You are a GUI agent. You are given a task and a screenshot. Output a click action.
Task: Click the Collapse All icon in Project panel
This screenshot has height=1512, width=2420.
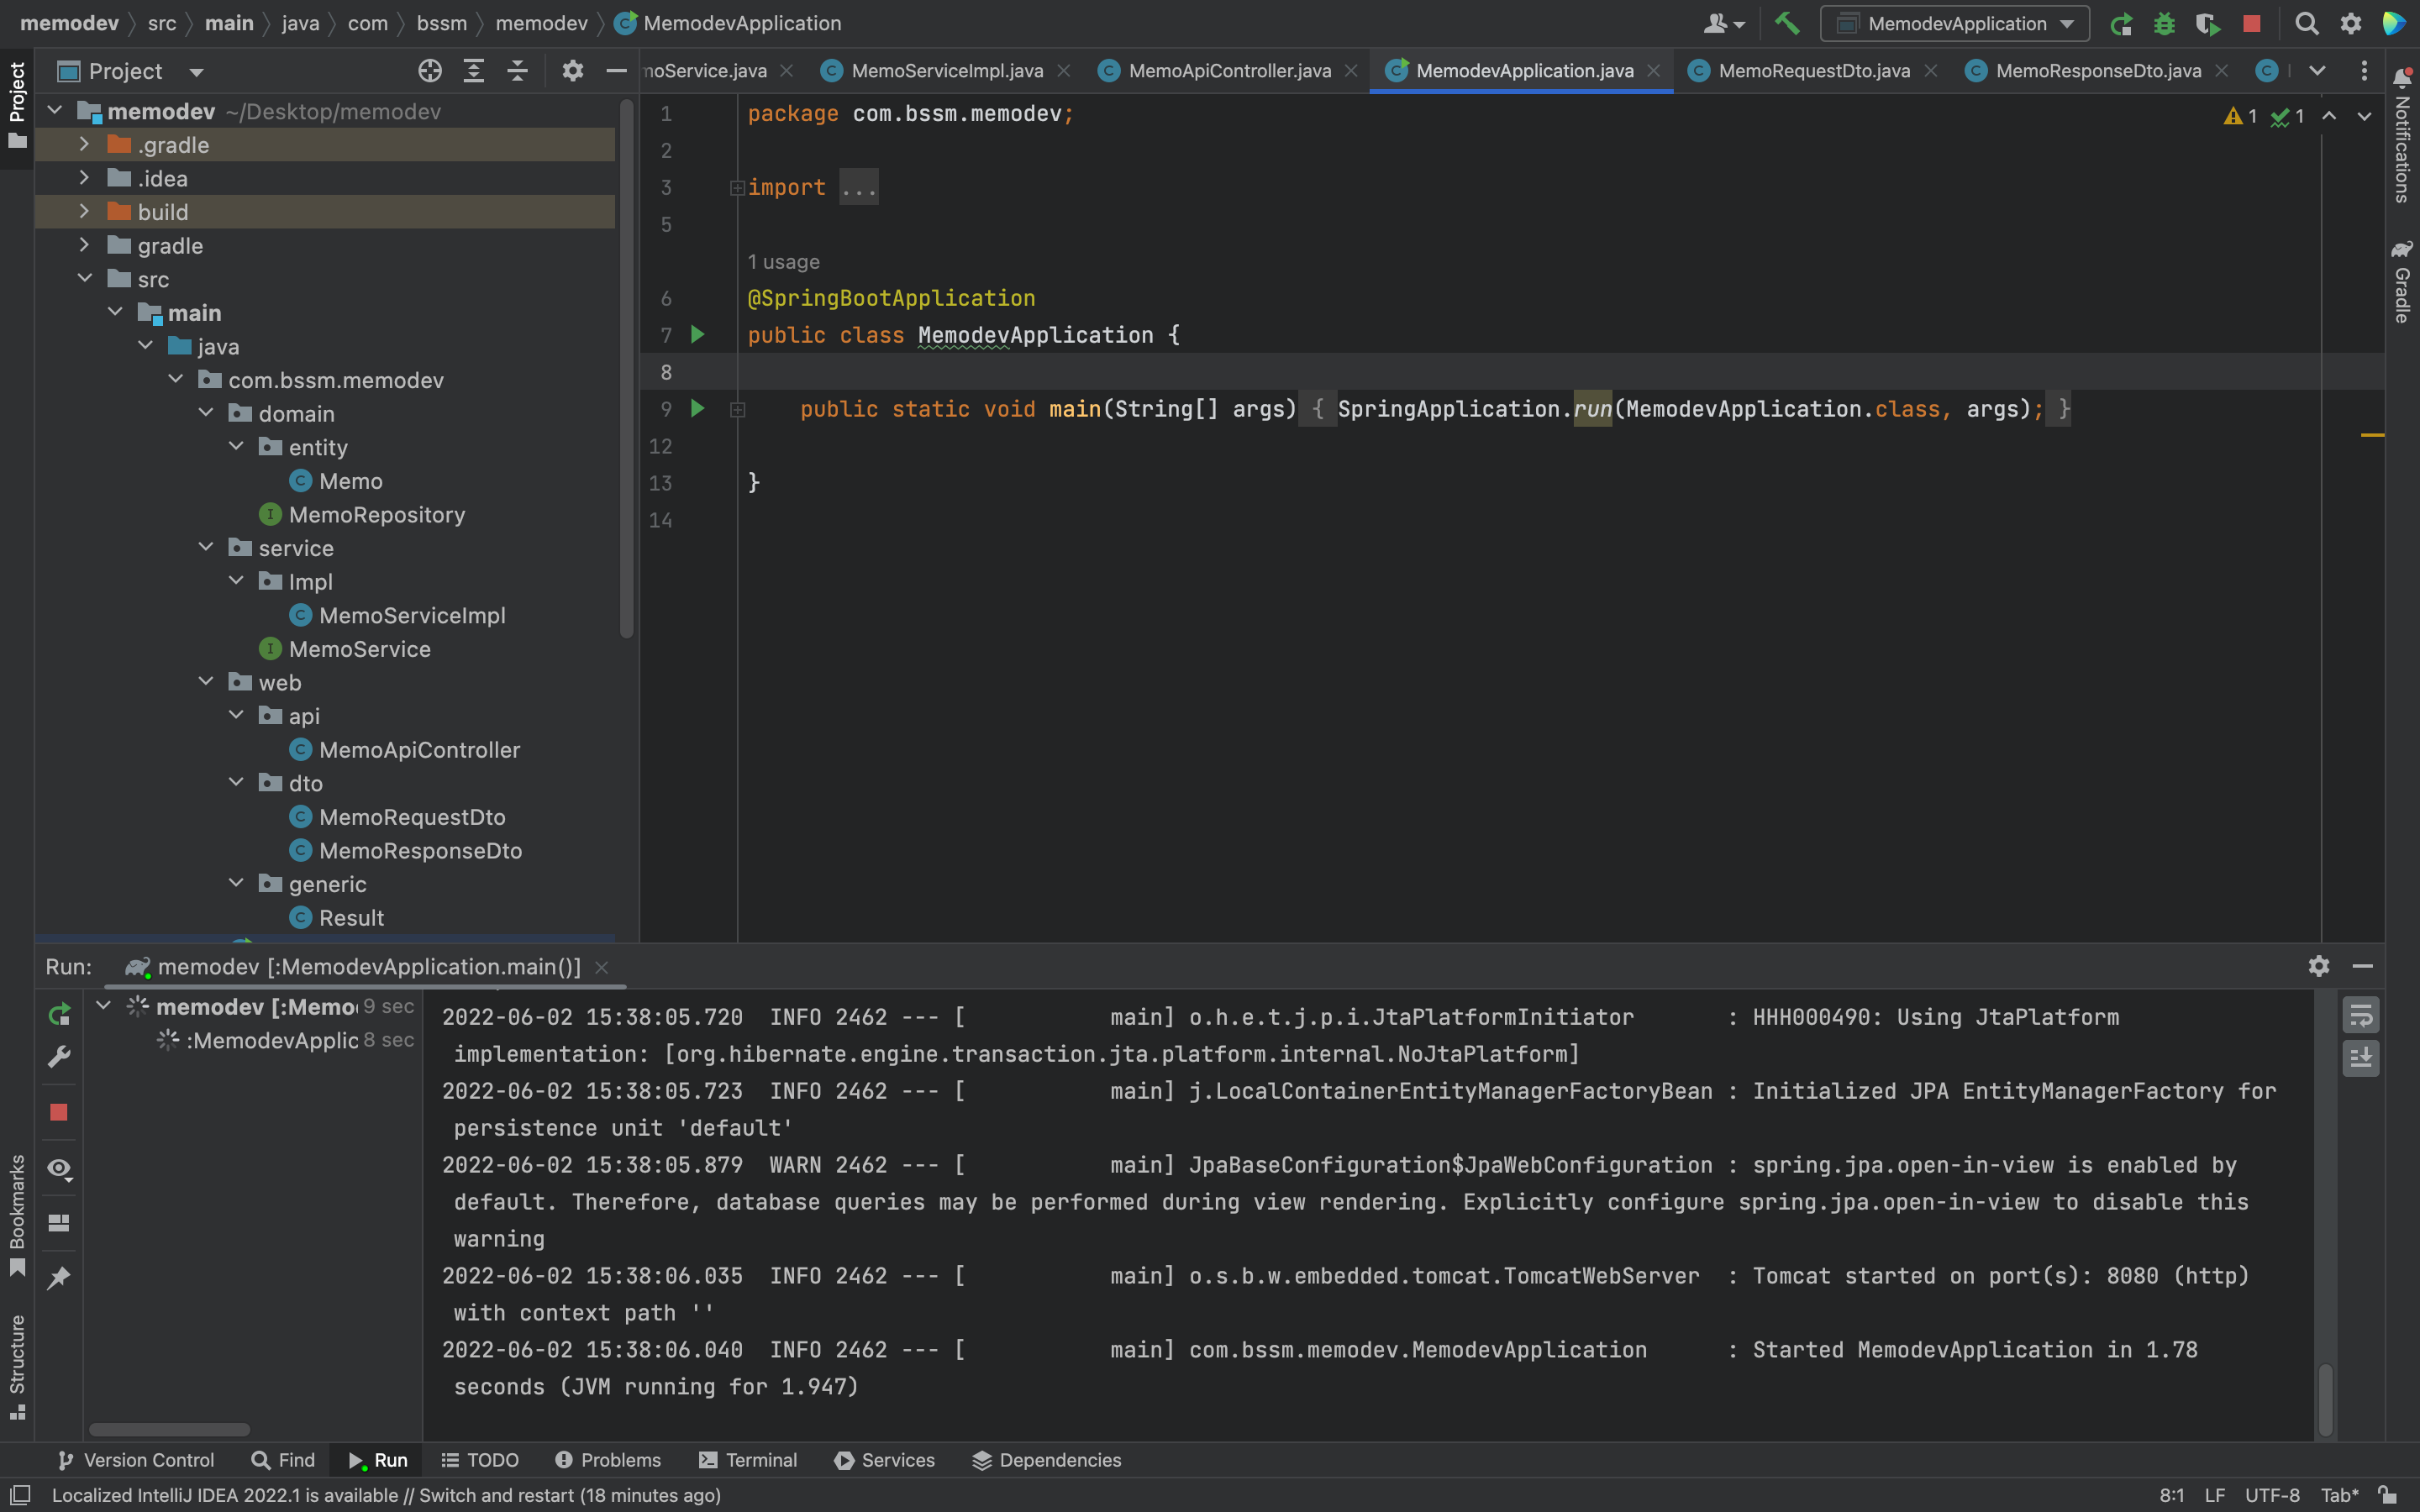pos(517,71)
